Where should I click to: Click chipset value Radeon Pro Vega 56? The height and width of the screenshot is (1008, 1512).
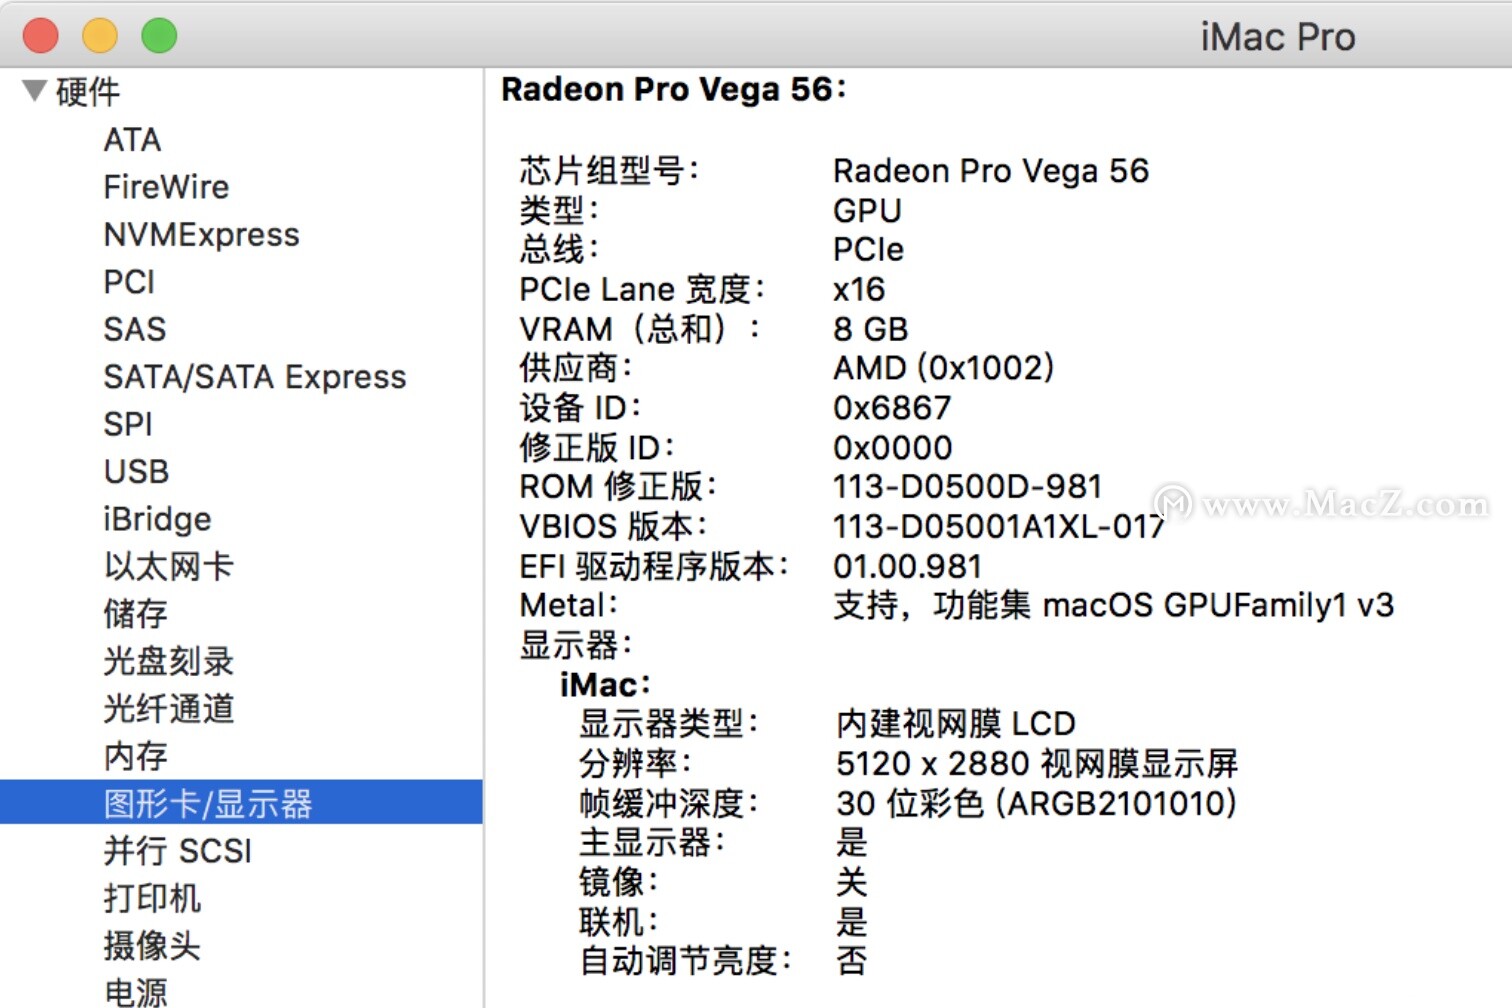click(991, 171)
